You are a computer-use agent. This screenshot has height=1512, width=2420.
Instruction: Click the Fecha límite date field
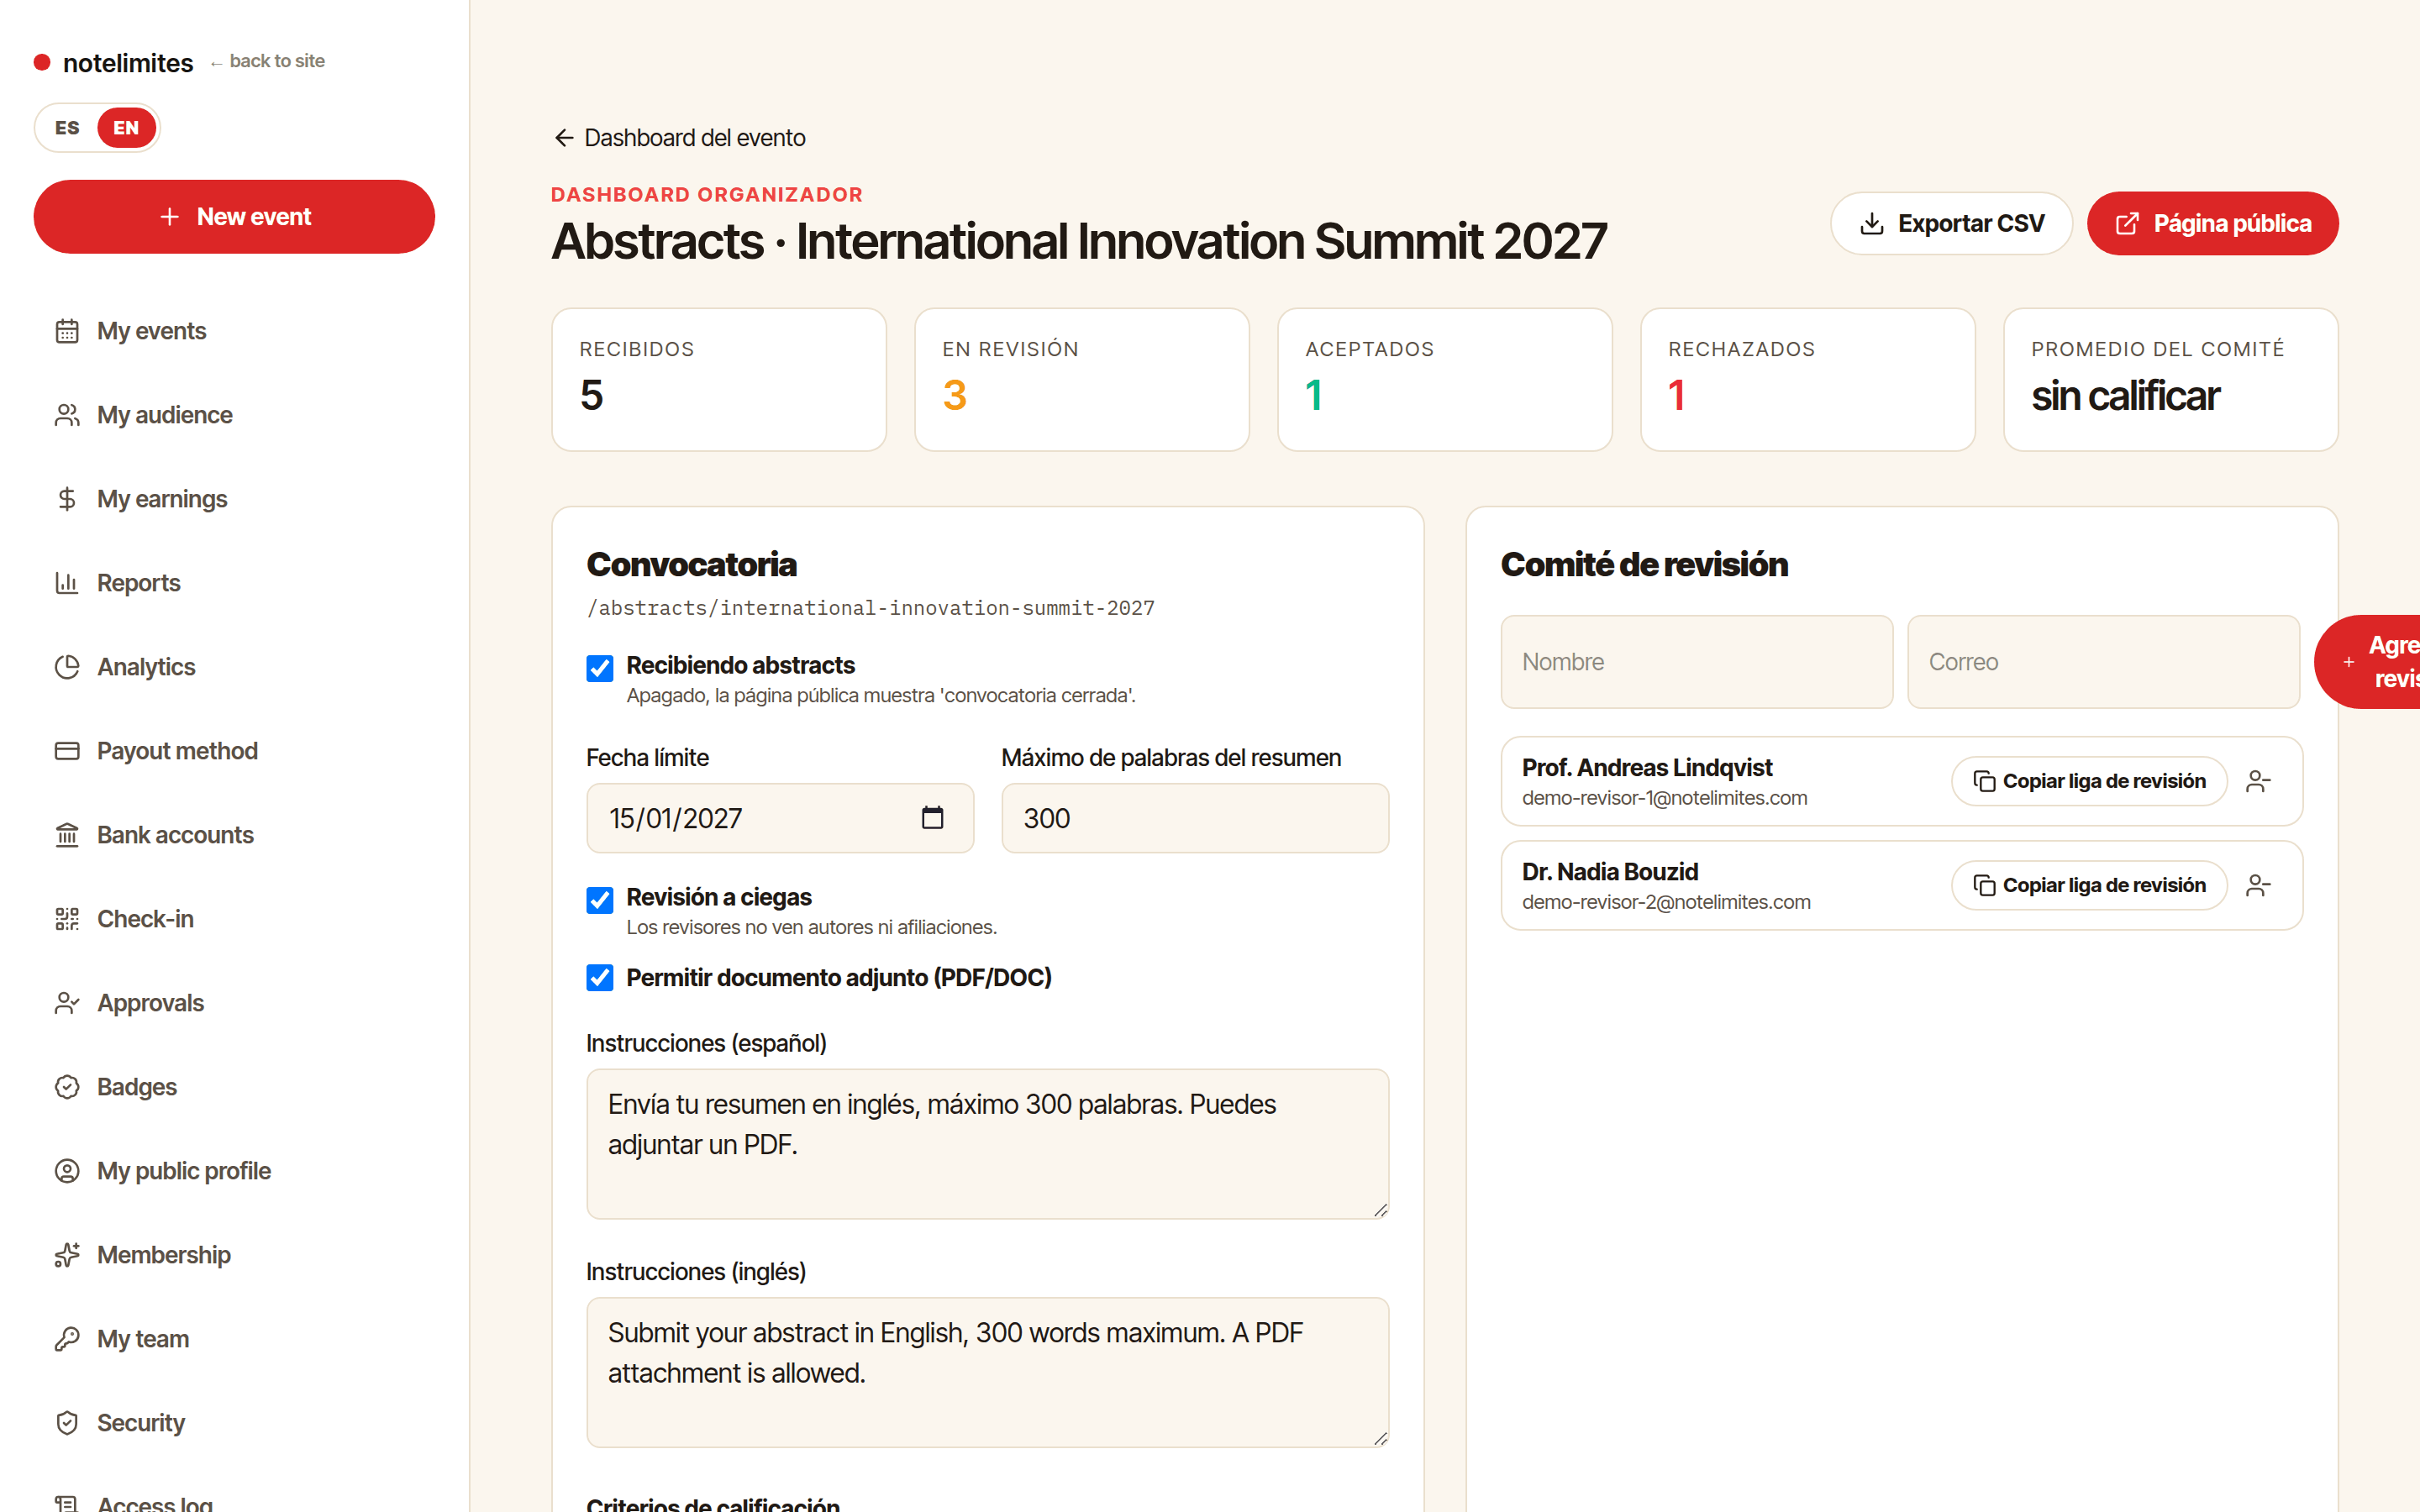pos(780,818)
